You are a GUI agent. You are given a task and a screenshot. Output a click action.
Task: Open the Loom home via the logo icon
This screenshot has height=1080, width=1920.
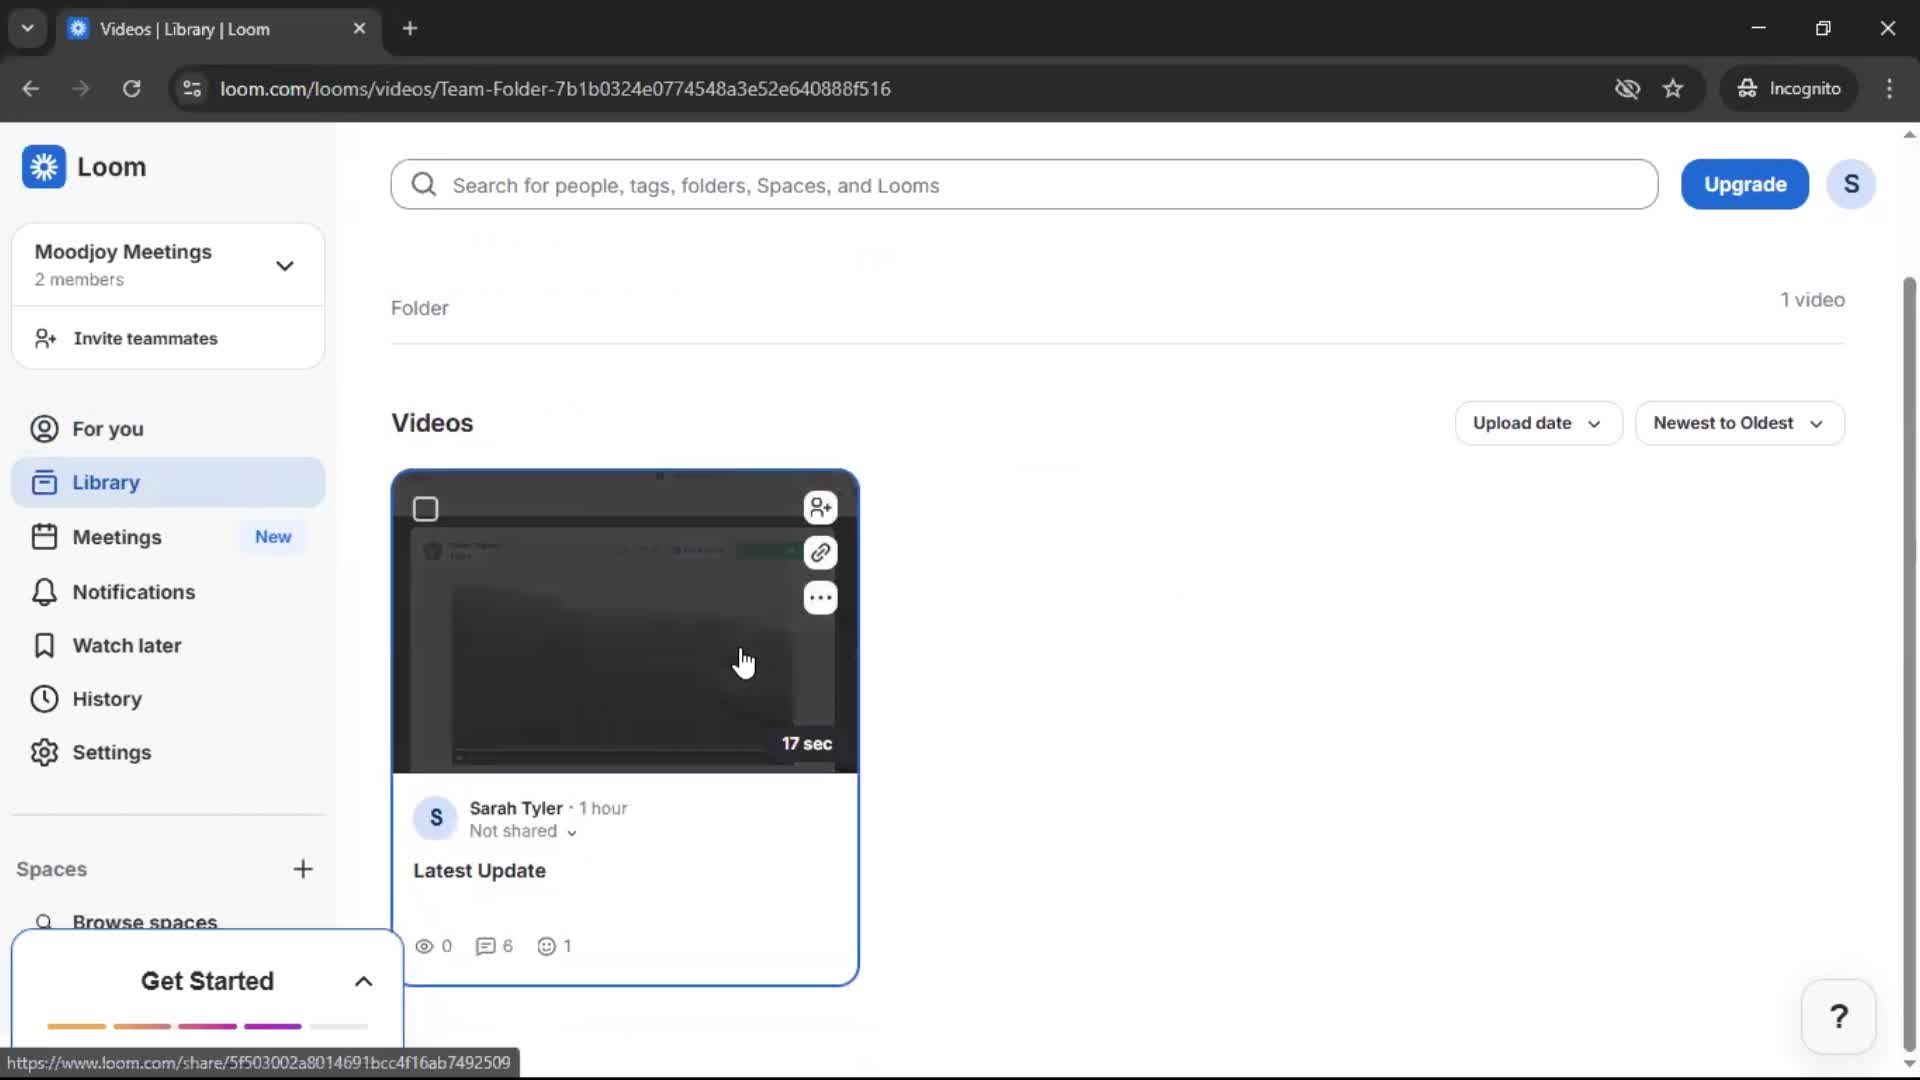pos(44,167)
